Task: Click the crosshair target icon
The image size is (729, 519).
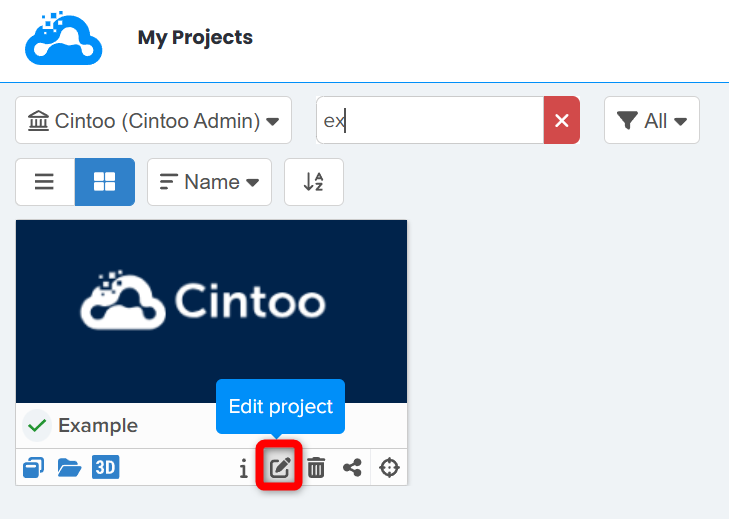Action: tap(389, 467)
